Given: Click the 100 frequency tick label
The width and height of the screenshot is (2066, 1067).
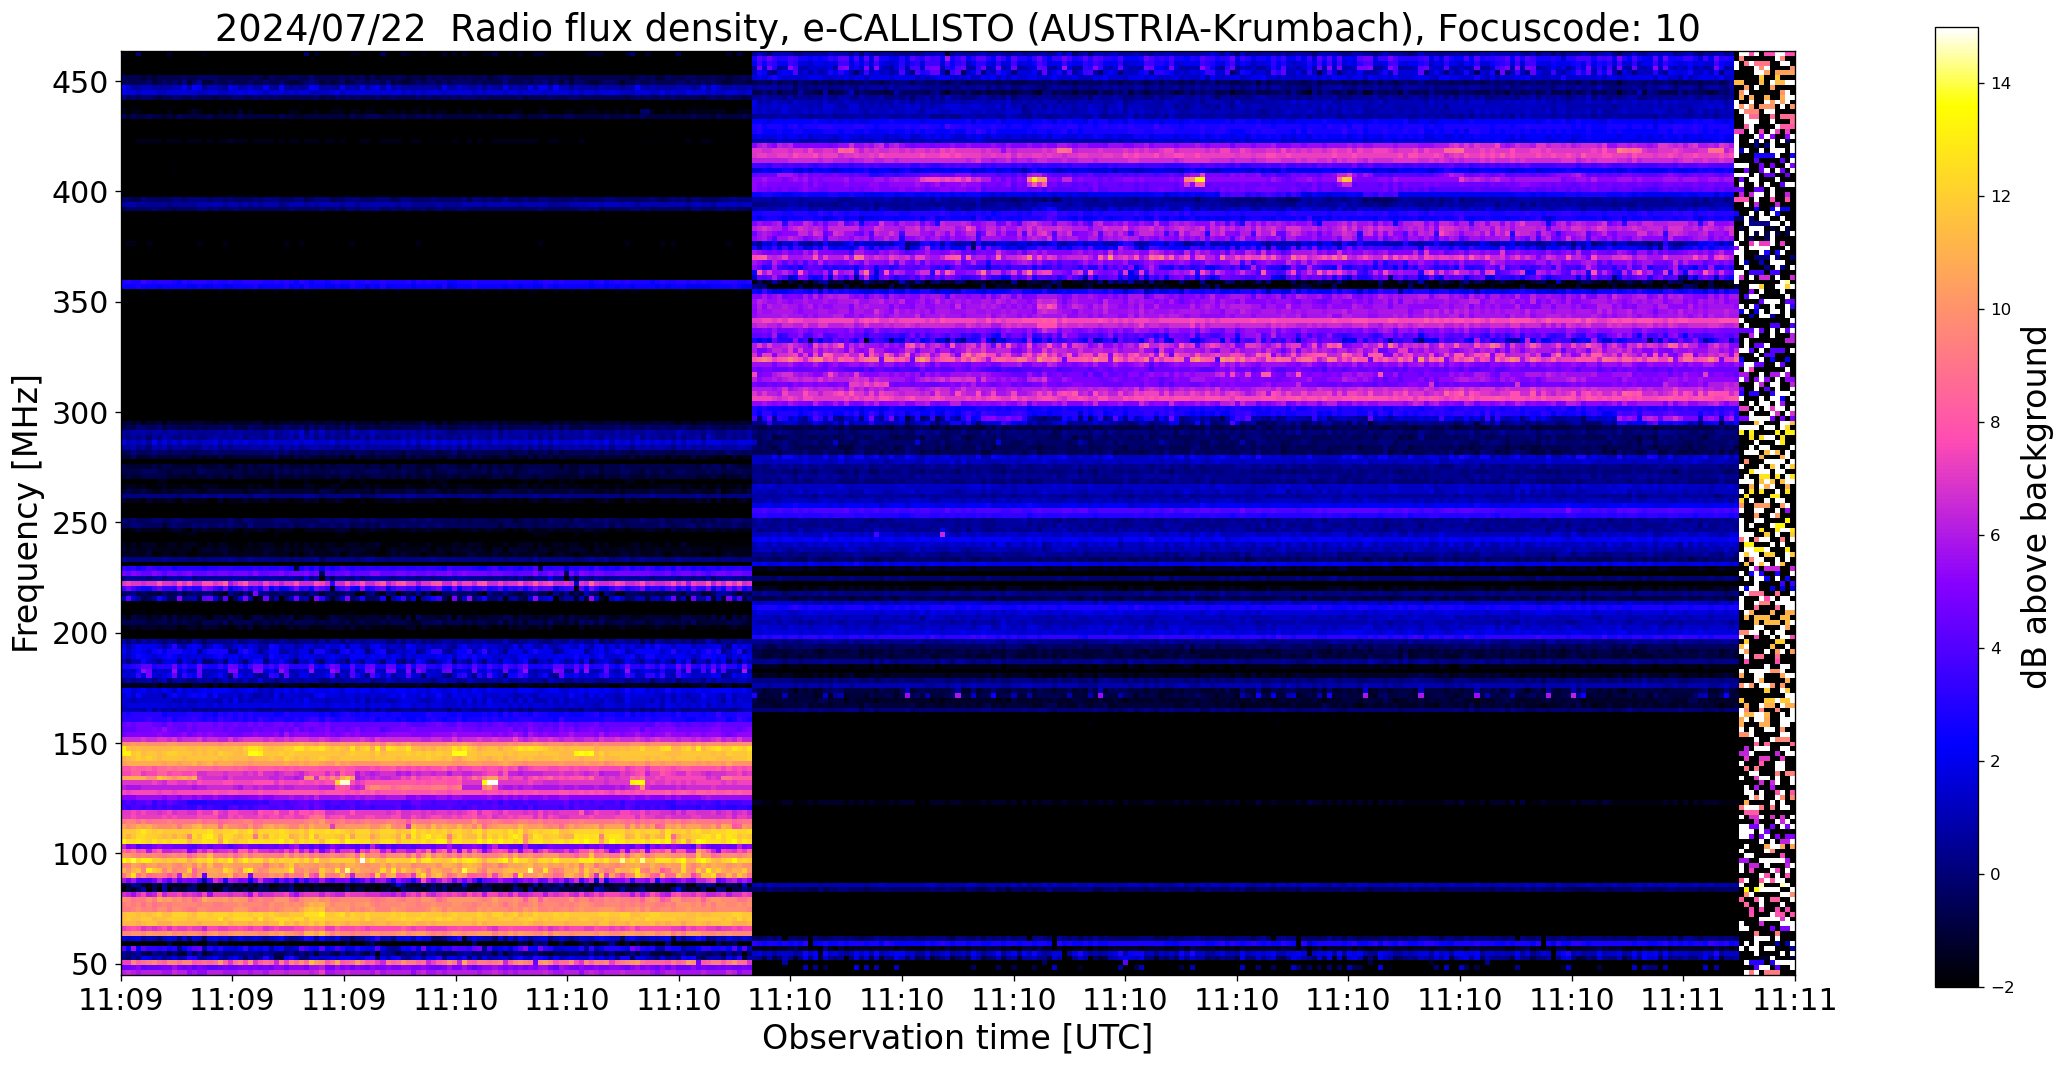Looking at the screenshot, I should click(83, 854).
